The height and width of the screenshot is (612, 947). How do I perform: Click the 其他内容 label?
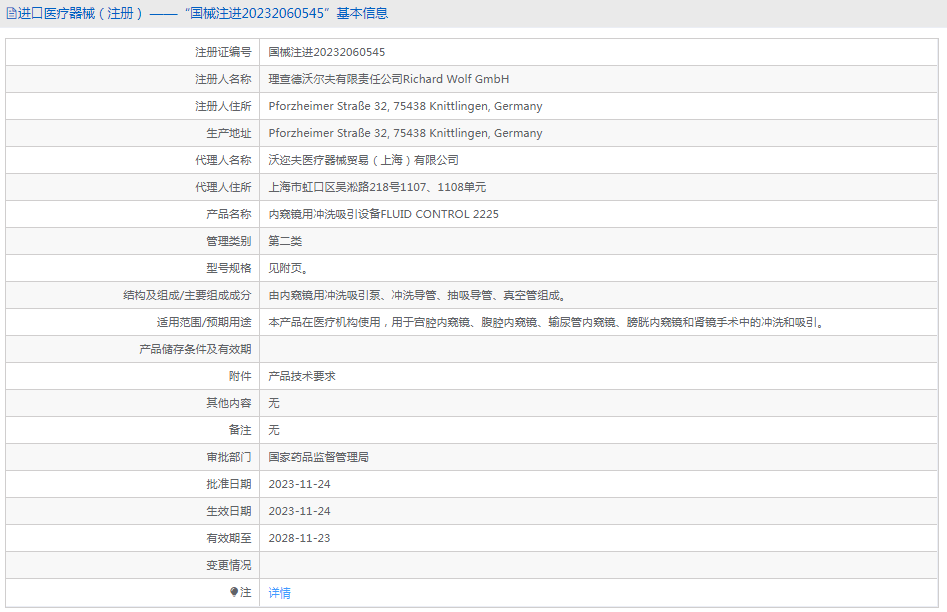[228, 403]
